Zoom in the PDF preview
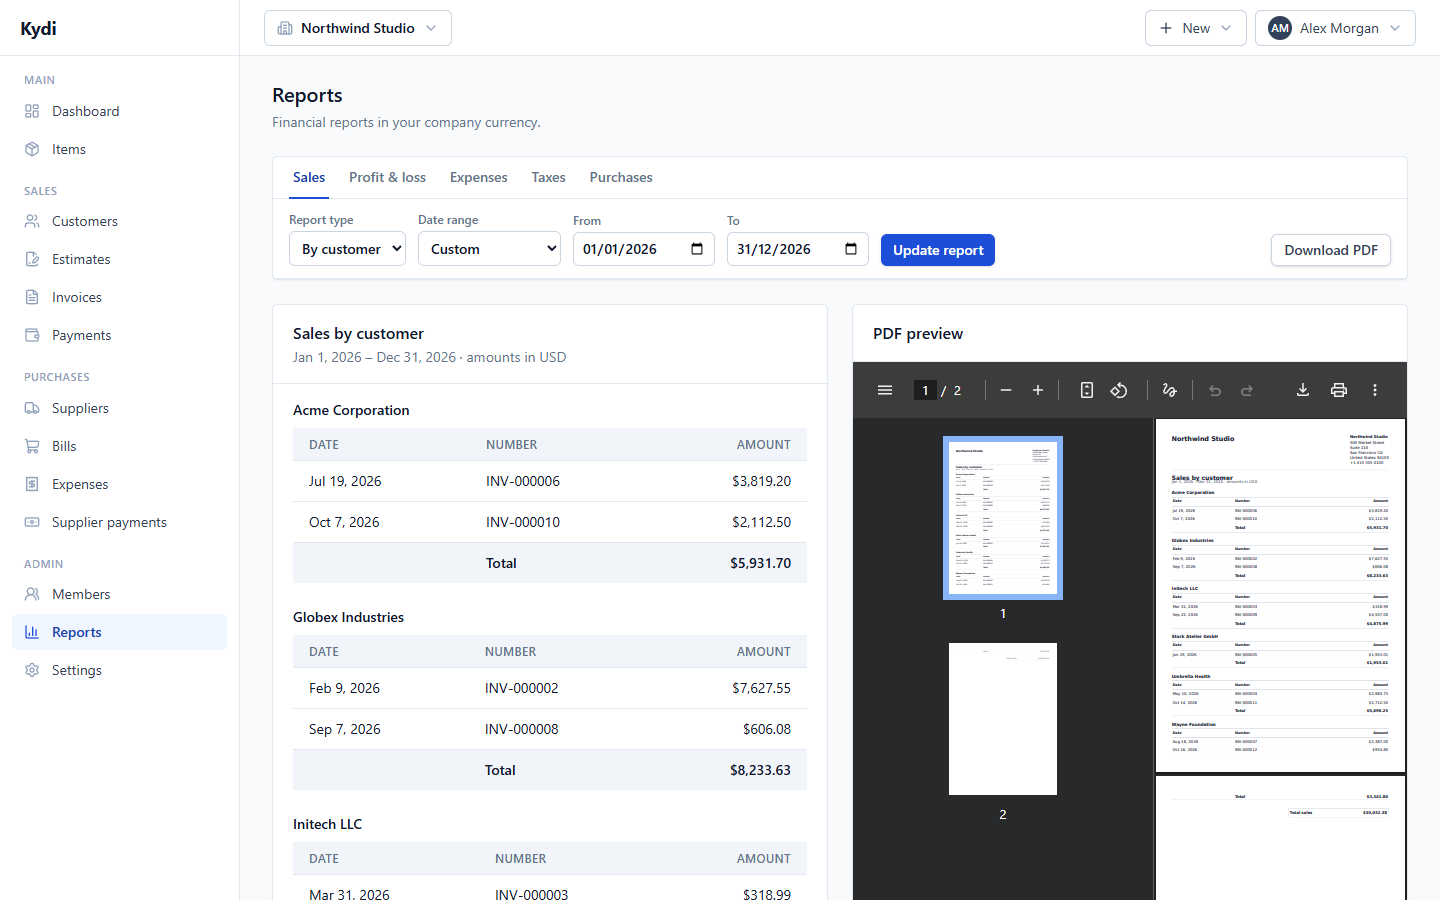This screenshot has height=900, width=1440. coord(1038,390)
